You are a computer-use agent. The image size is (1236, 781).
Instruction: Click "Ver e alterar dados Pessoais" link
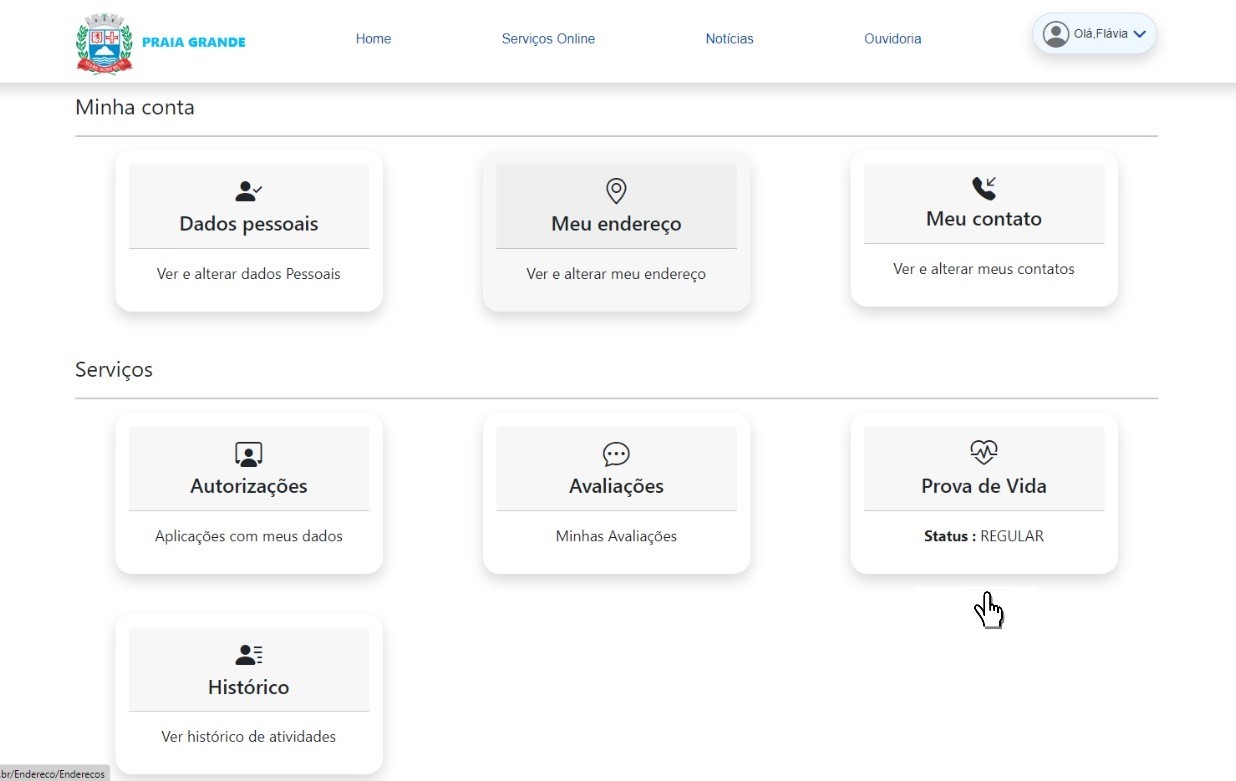pyautogui.click(x=248, y=274)
